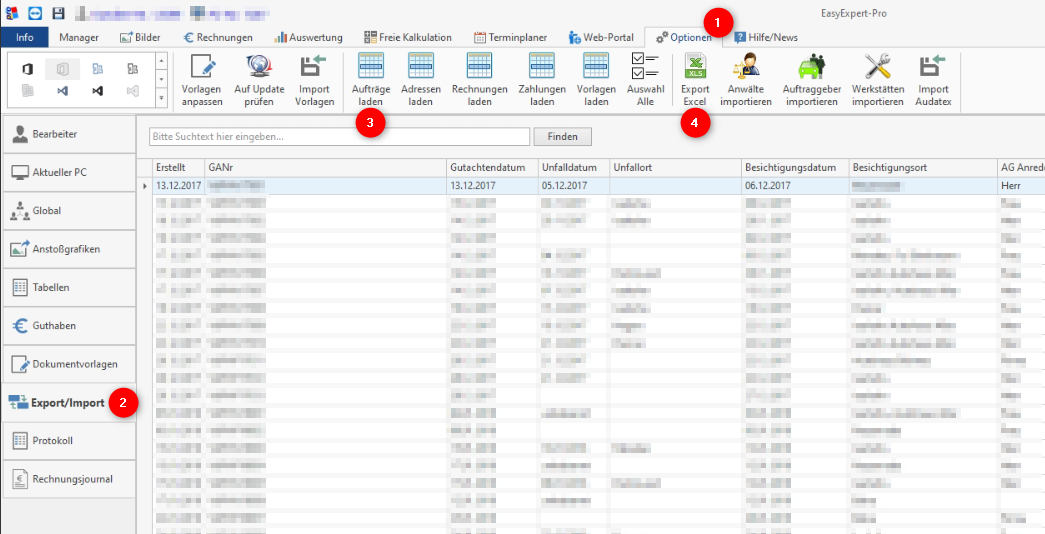Open the Hilfe/News tab
The image size is (1045, 534).
pyautogui.click(x=765, y=37)
